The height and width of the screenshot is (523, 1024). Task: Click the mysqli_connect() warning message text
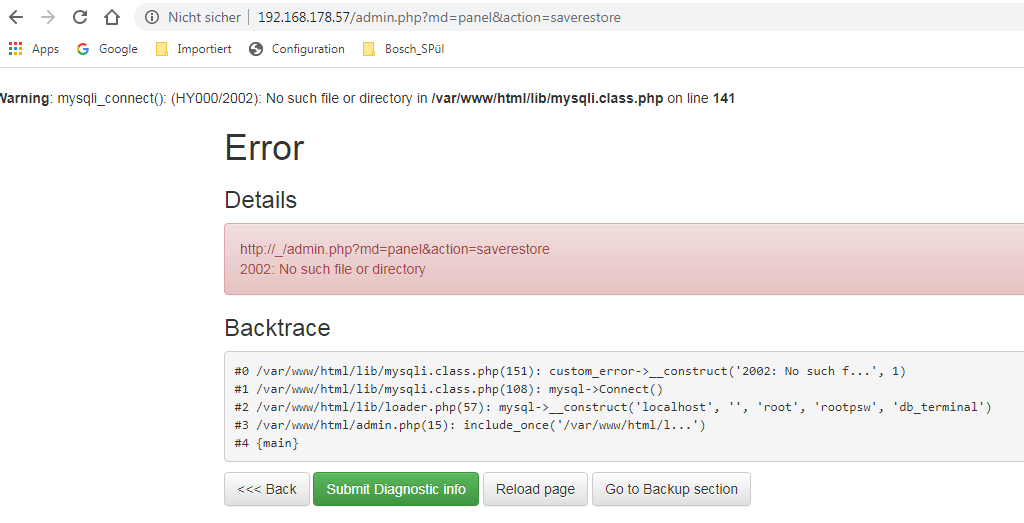pos(366,99)
